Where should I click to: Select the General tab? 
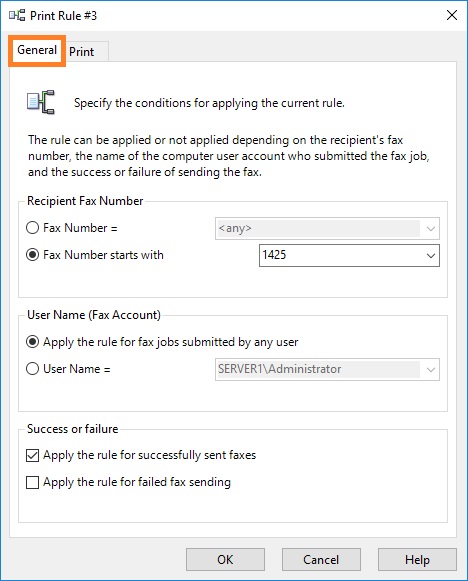37,50
